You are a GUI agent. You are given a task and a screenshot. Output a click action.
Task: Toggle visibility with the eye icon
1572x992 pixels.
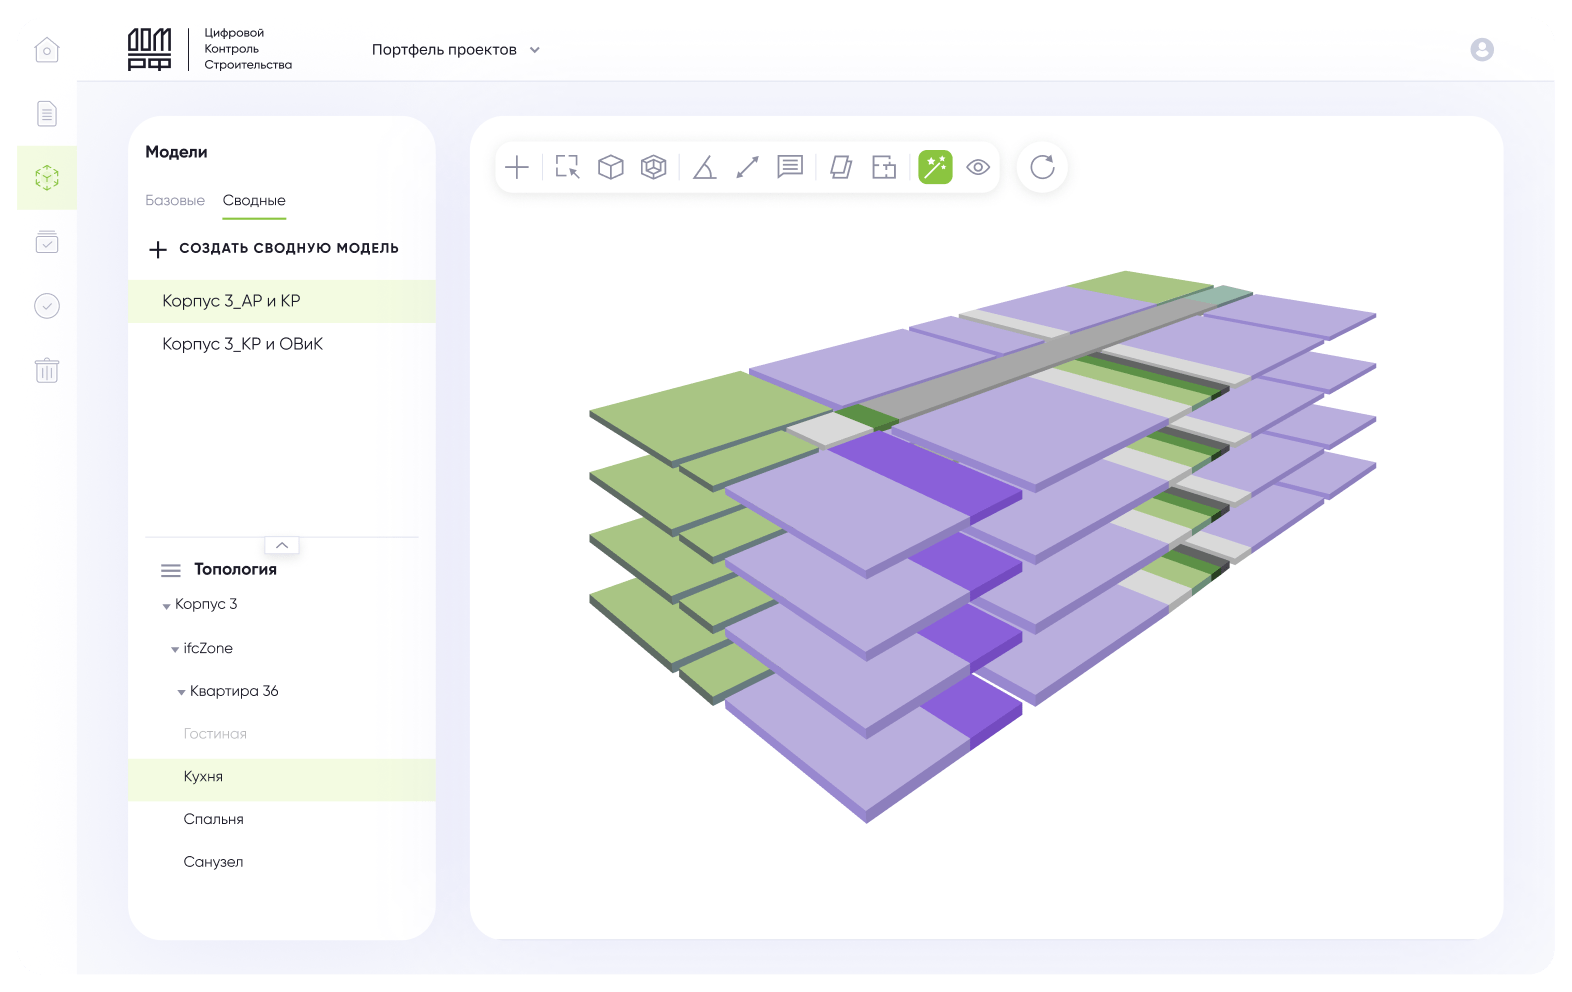pyautogui.click(x=978, y=167)
